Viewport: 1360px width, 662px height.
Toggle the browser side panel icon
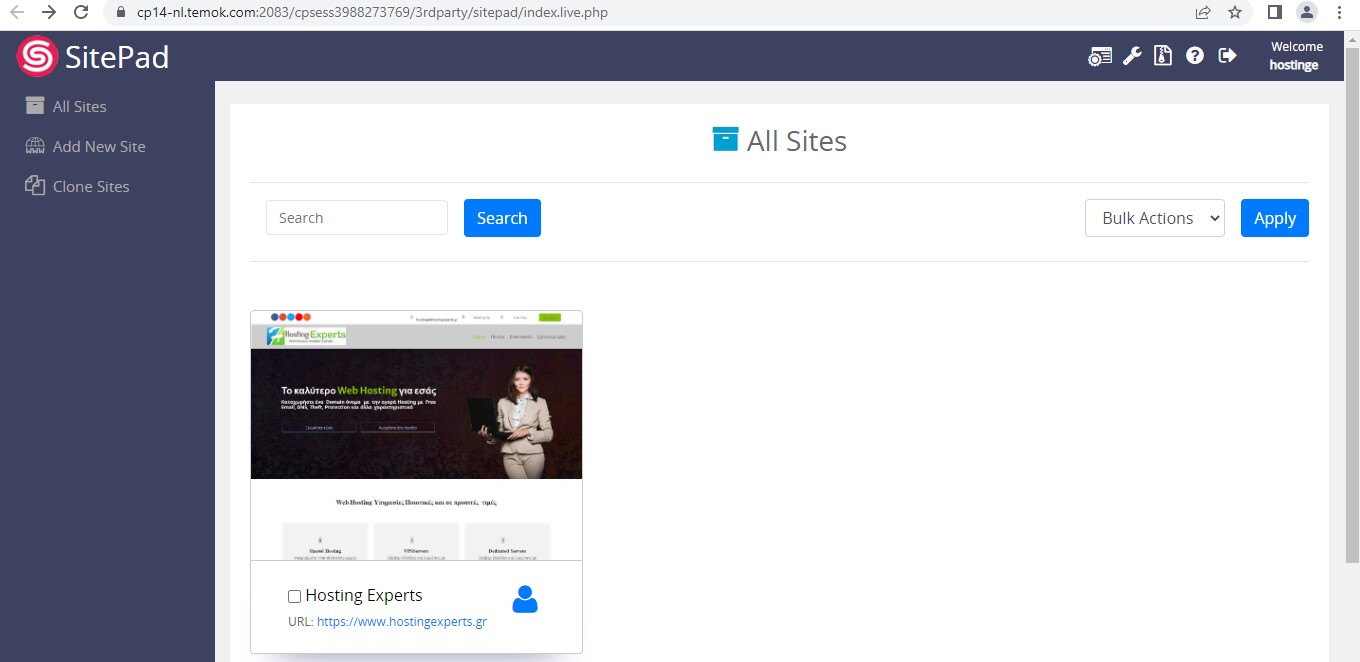tap(1275, 13)
